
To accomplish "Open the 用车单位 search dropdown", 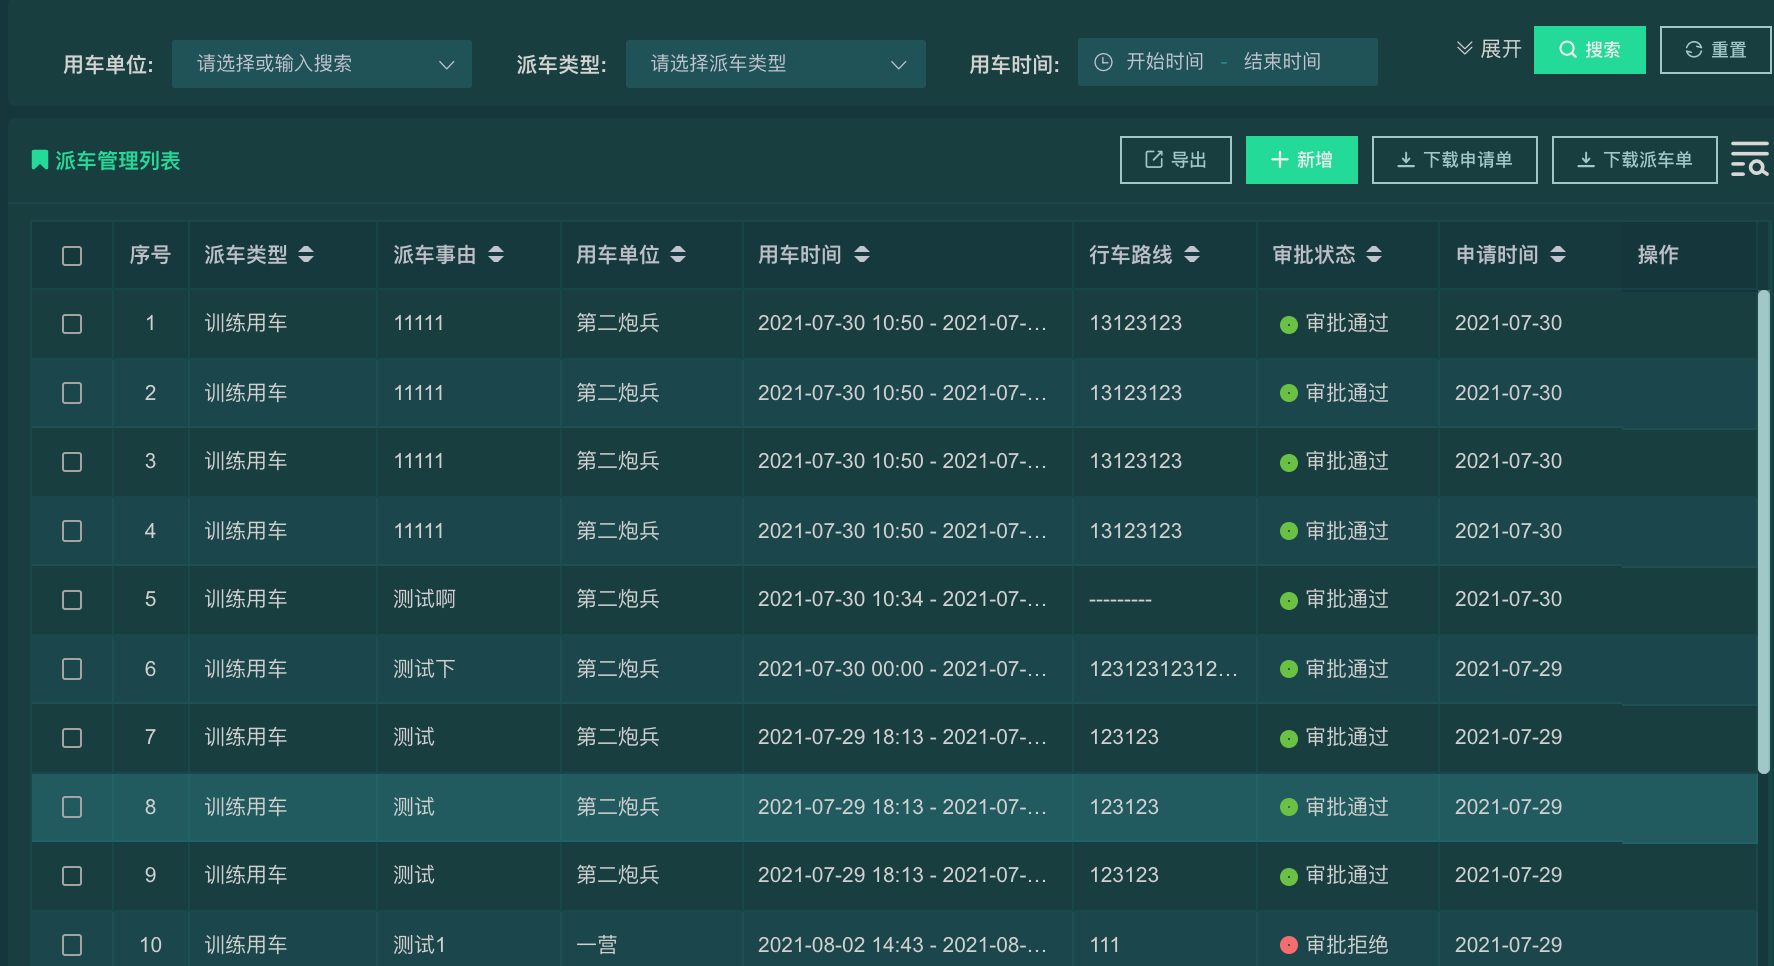I will [322, 64].
